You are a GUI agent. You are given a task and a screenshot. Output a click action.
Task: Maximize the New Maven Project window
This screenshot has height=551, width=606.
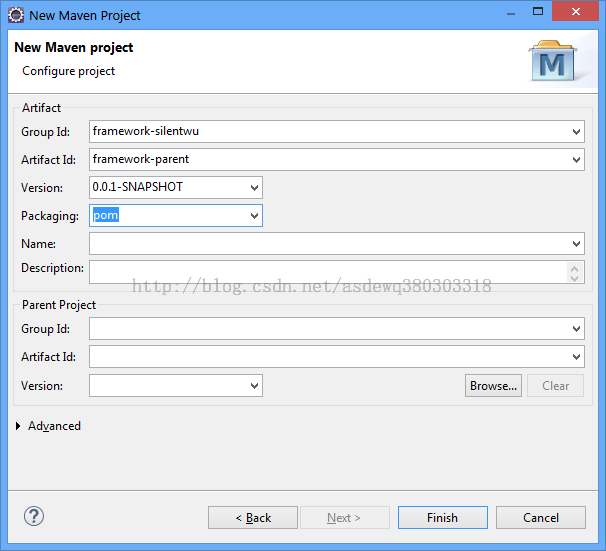pos(538,12)
